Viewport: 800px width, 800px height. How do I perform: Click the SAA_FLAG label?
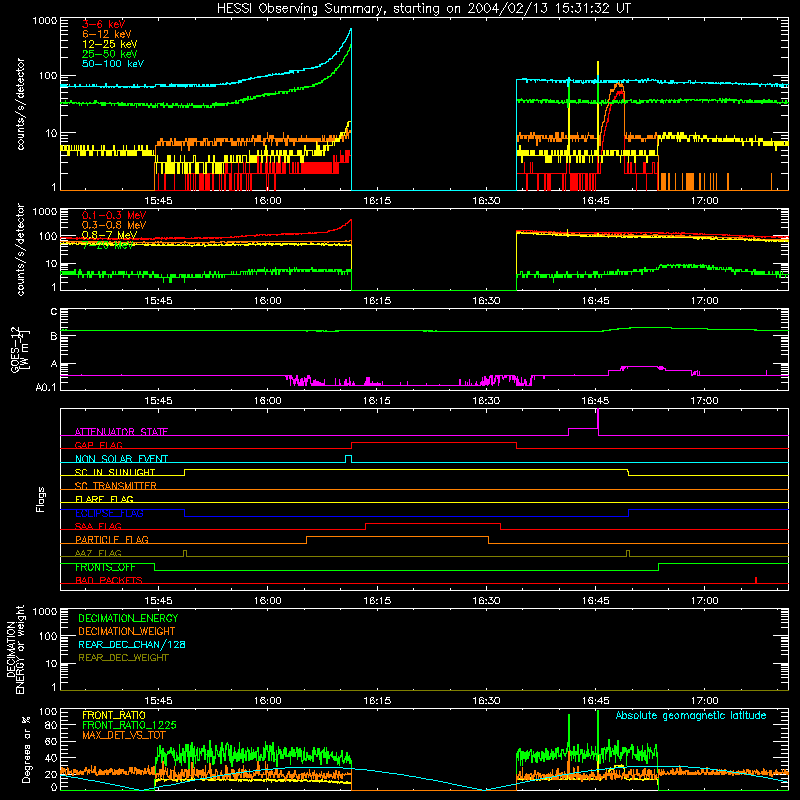click(x=98, y=526)
